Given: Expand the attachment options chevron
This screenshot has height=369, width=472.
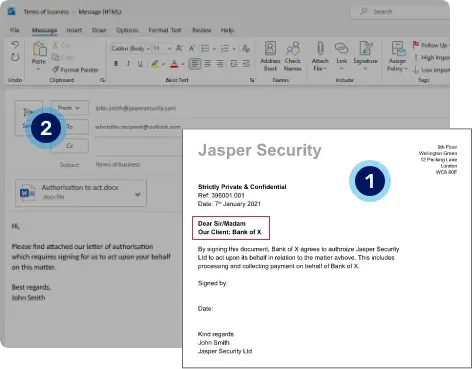Looking at the screenshot, I should [x=137, y=194].
